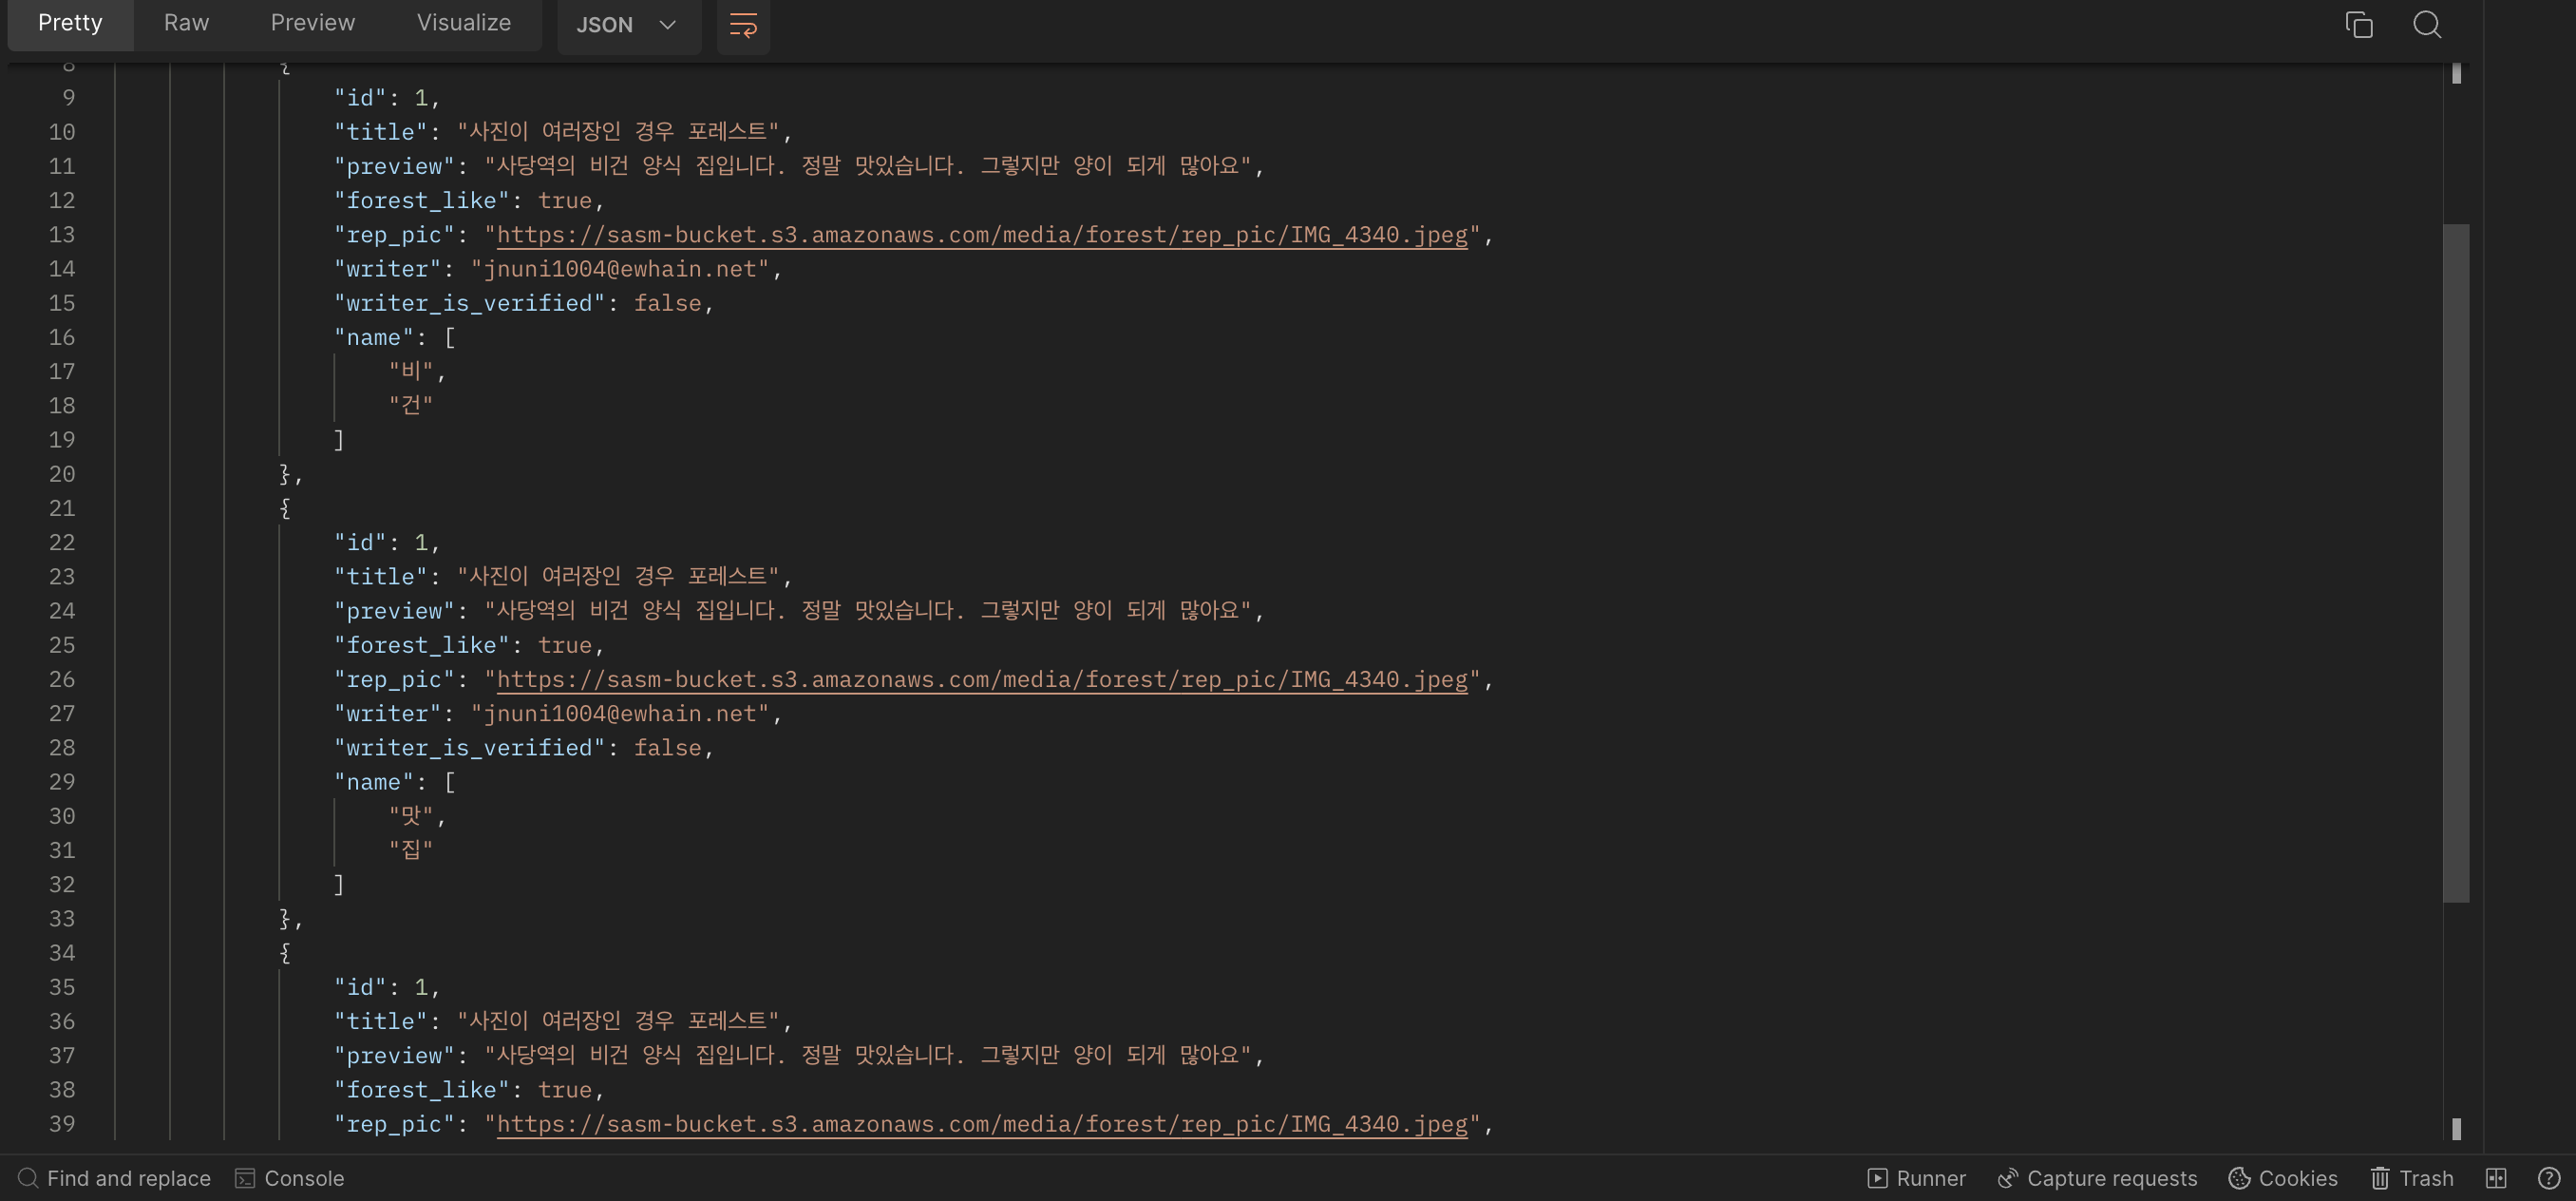2576x1201 pixels.
Task: Open the Console panel
Action: coord(289,1178)
